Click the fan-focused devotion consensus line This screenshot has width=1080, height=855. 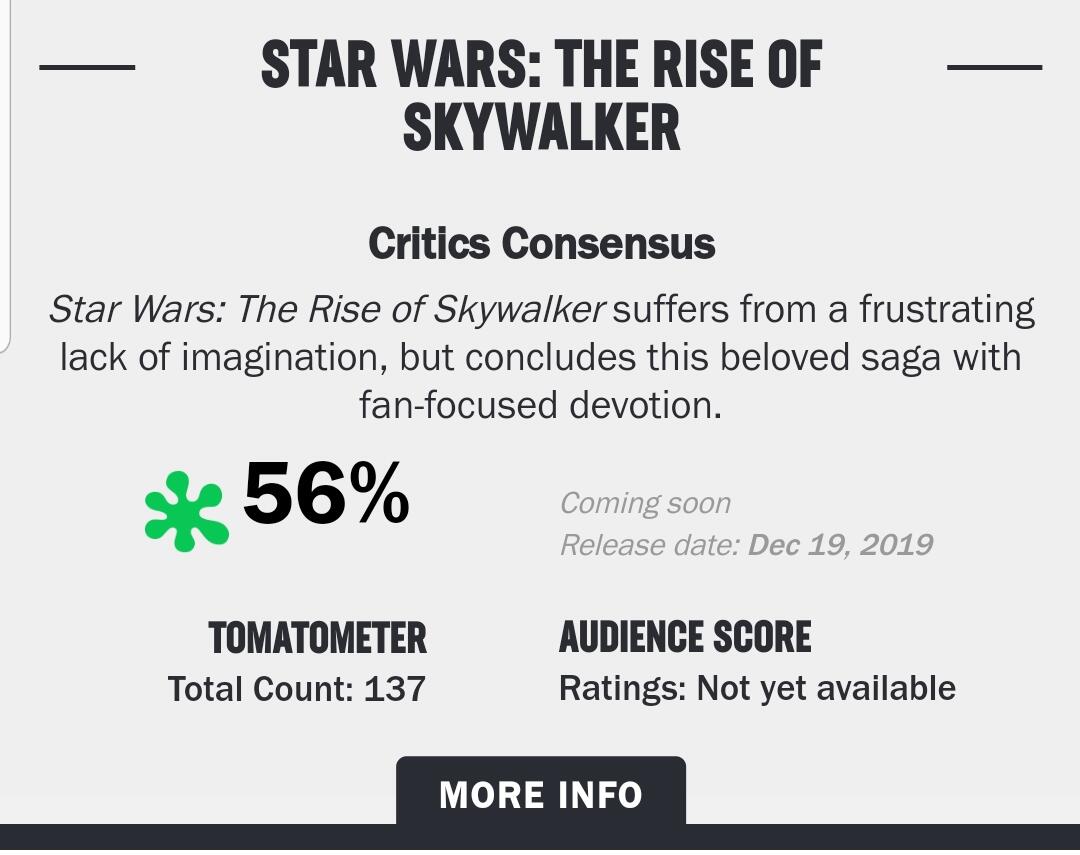(541, 405)
